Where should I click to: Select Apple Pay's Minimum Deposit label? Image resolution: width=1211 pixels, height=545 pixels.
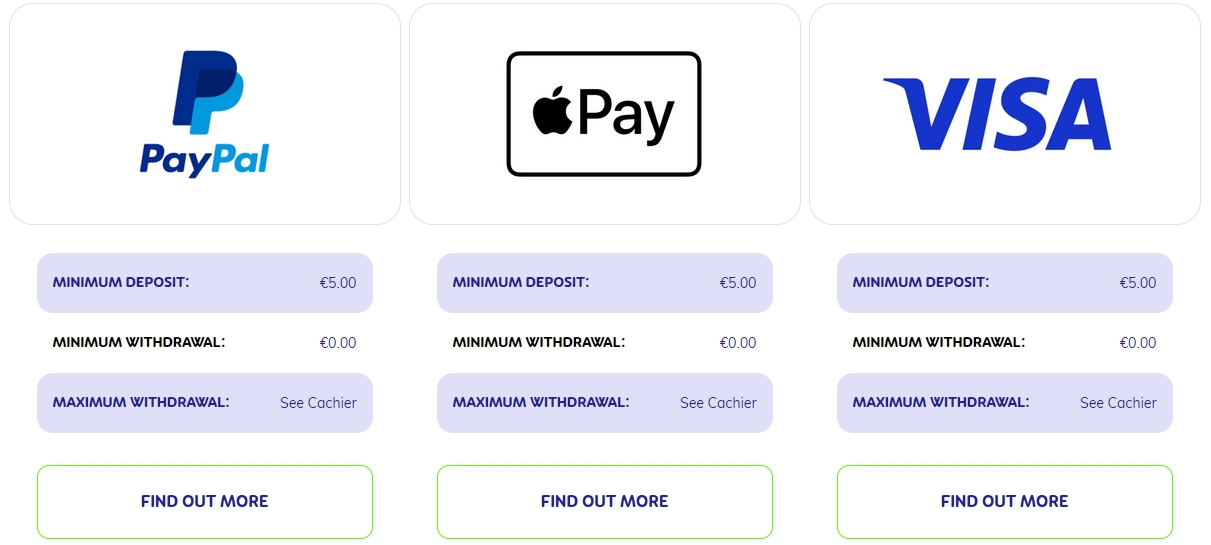click(x=521, y=282)
